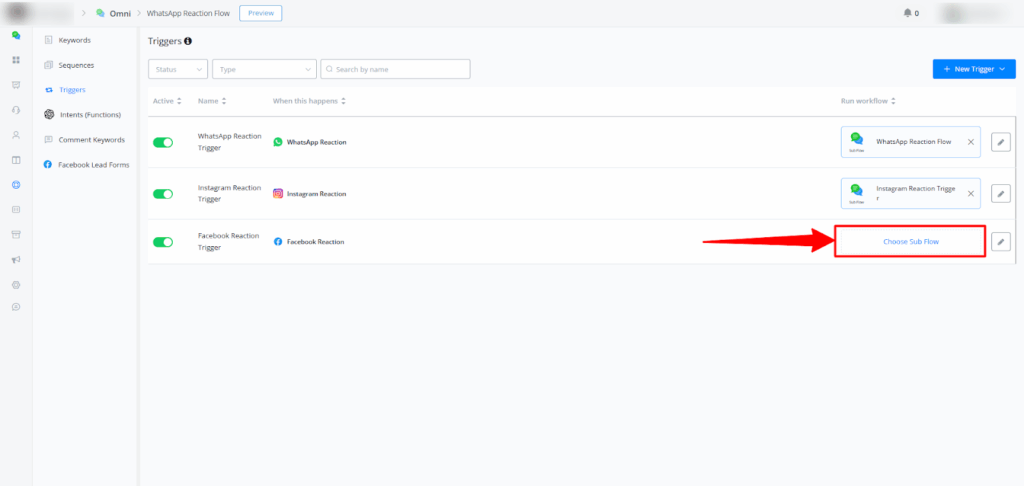Image resolution: width=1024 pixels, height=486 pixels.
Task: Click the Triggers info icon
Action: coord(188,41)
